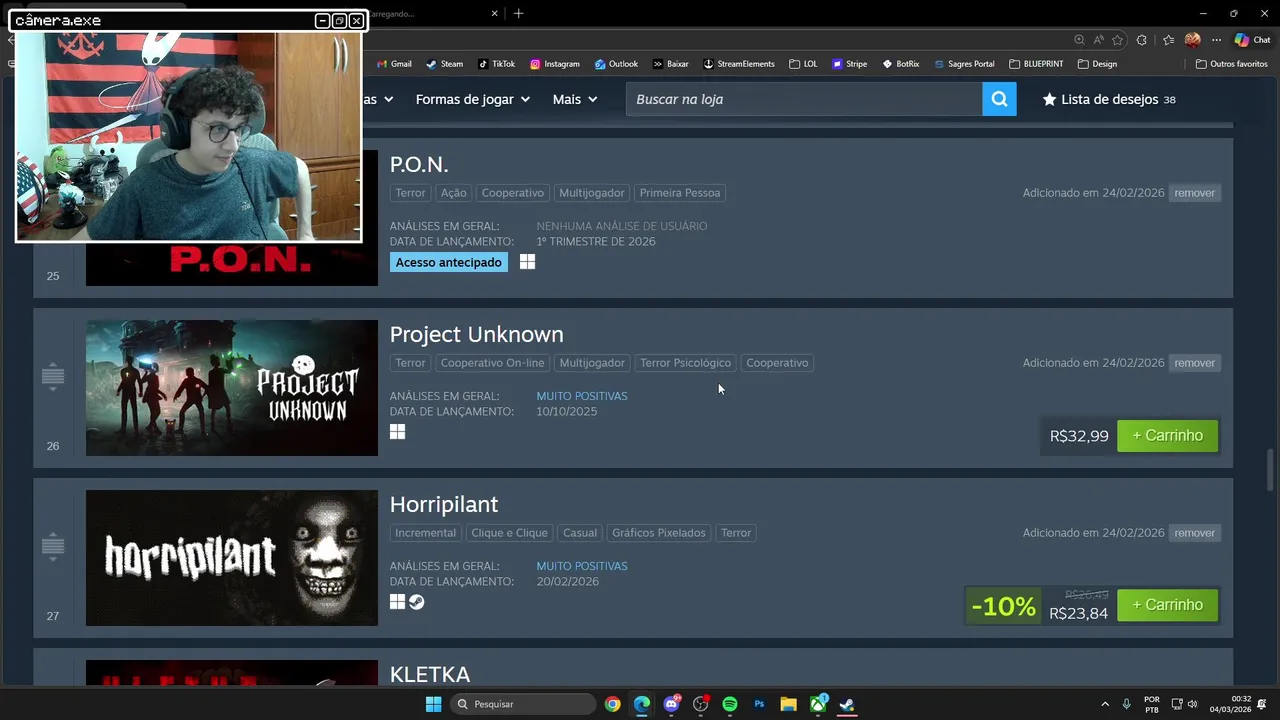This screenshot has width=1280, height=720.
Task: Click the Windows platform icon under P.O.N.
Action: [x=527, y=262]
